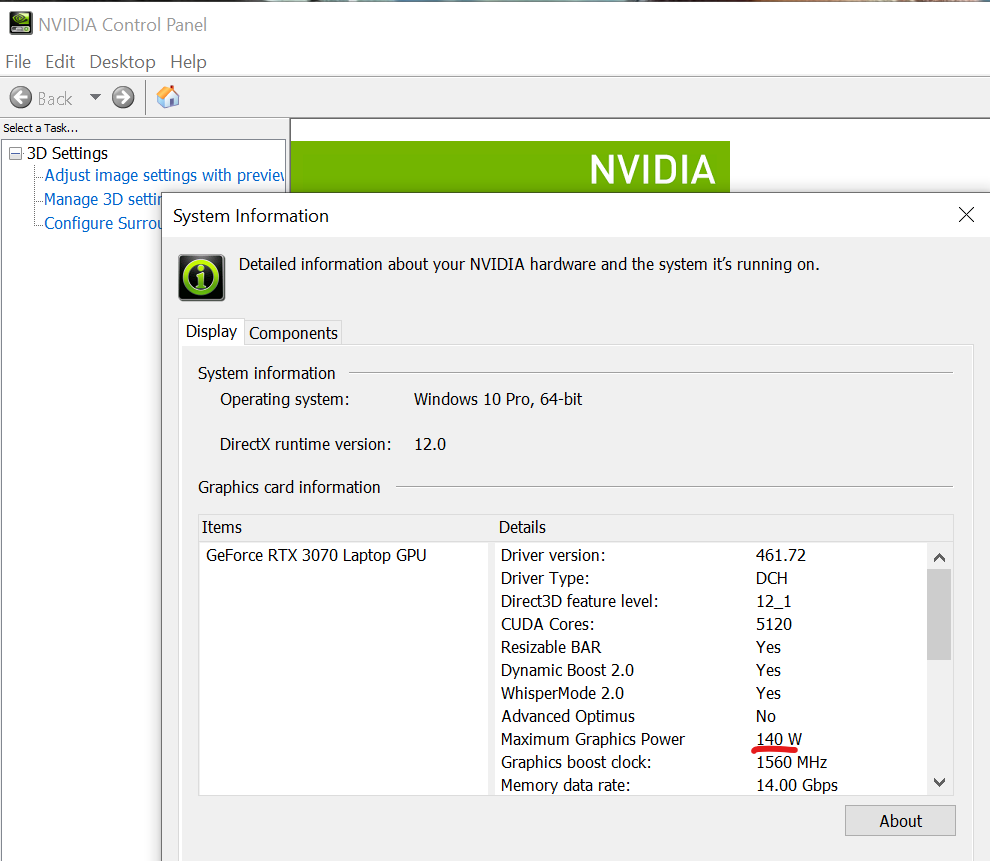Click the Details column header
This screenshot has width=990, height=861.
click(724, 527)
